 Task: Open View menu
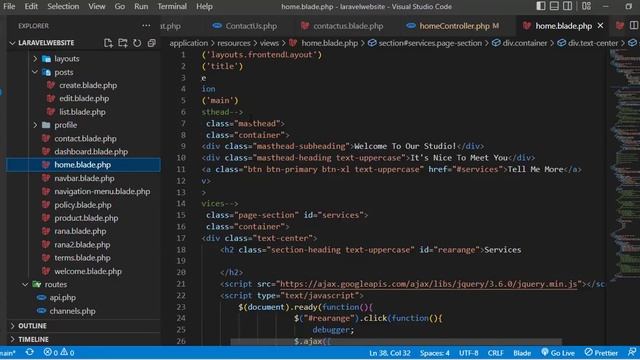(97, 7)
